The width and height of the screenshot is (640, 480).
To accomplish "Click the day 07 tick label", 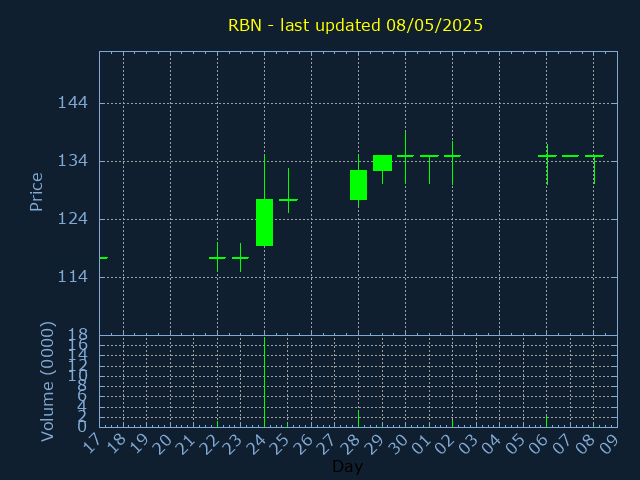I will [562, 443].
